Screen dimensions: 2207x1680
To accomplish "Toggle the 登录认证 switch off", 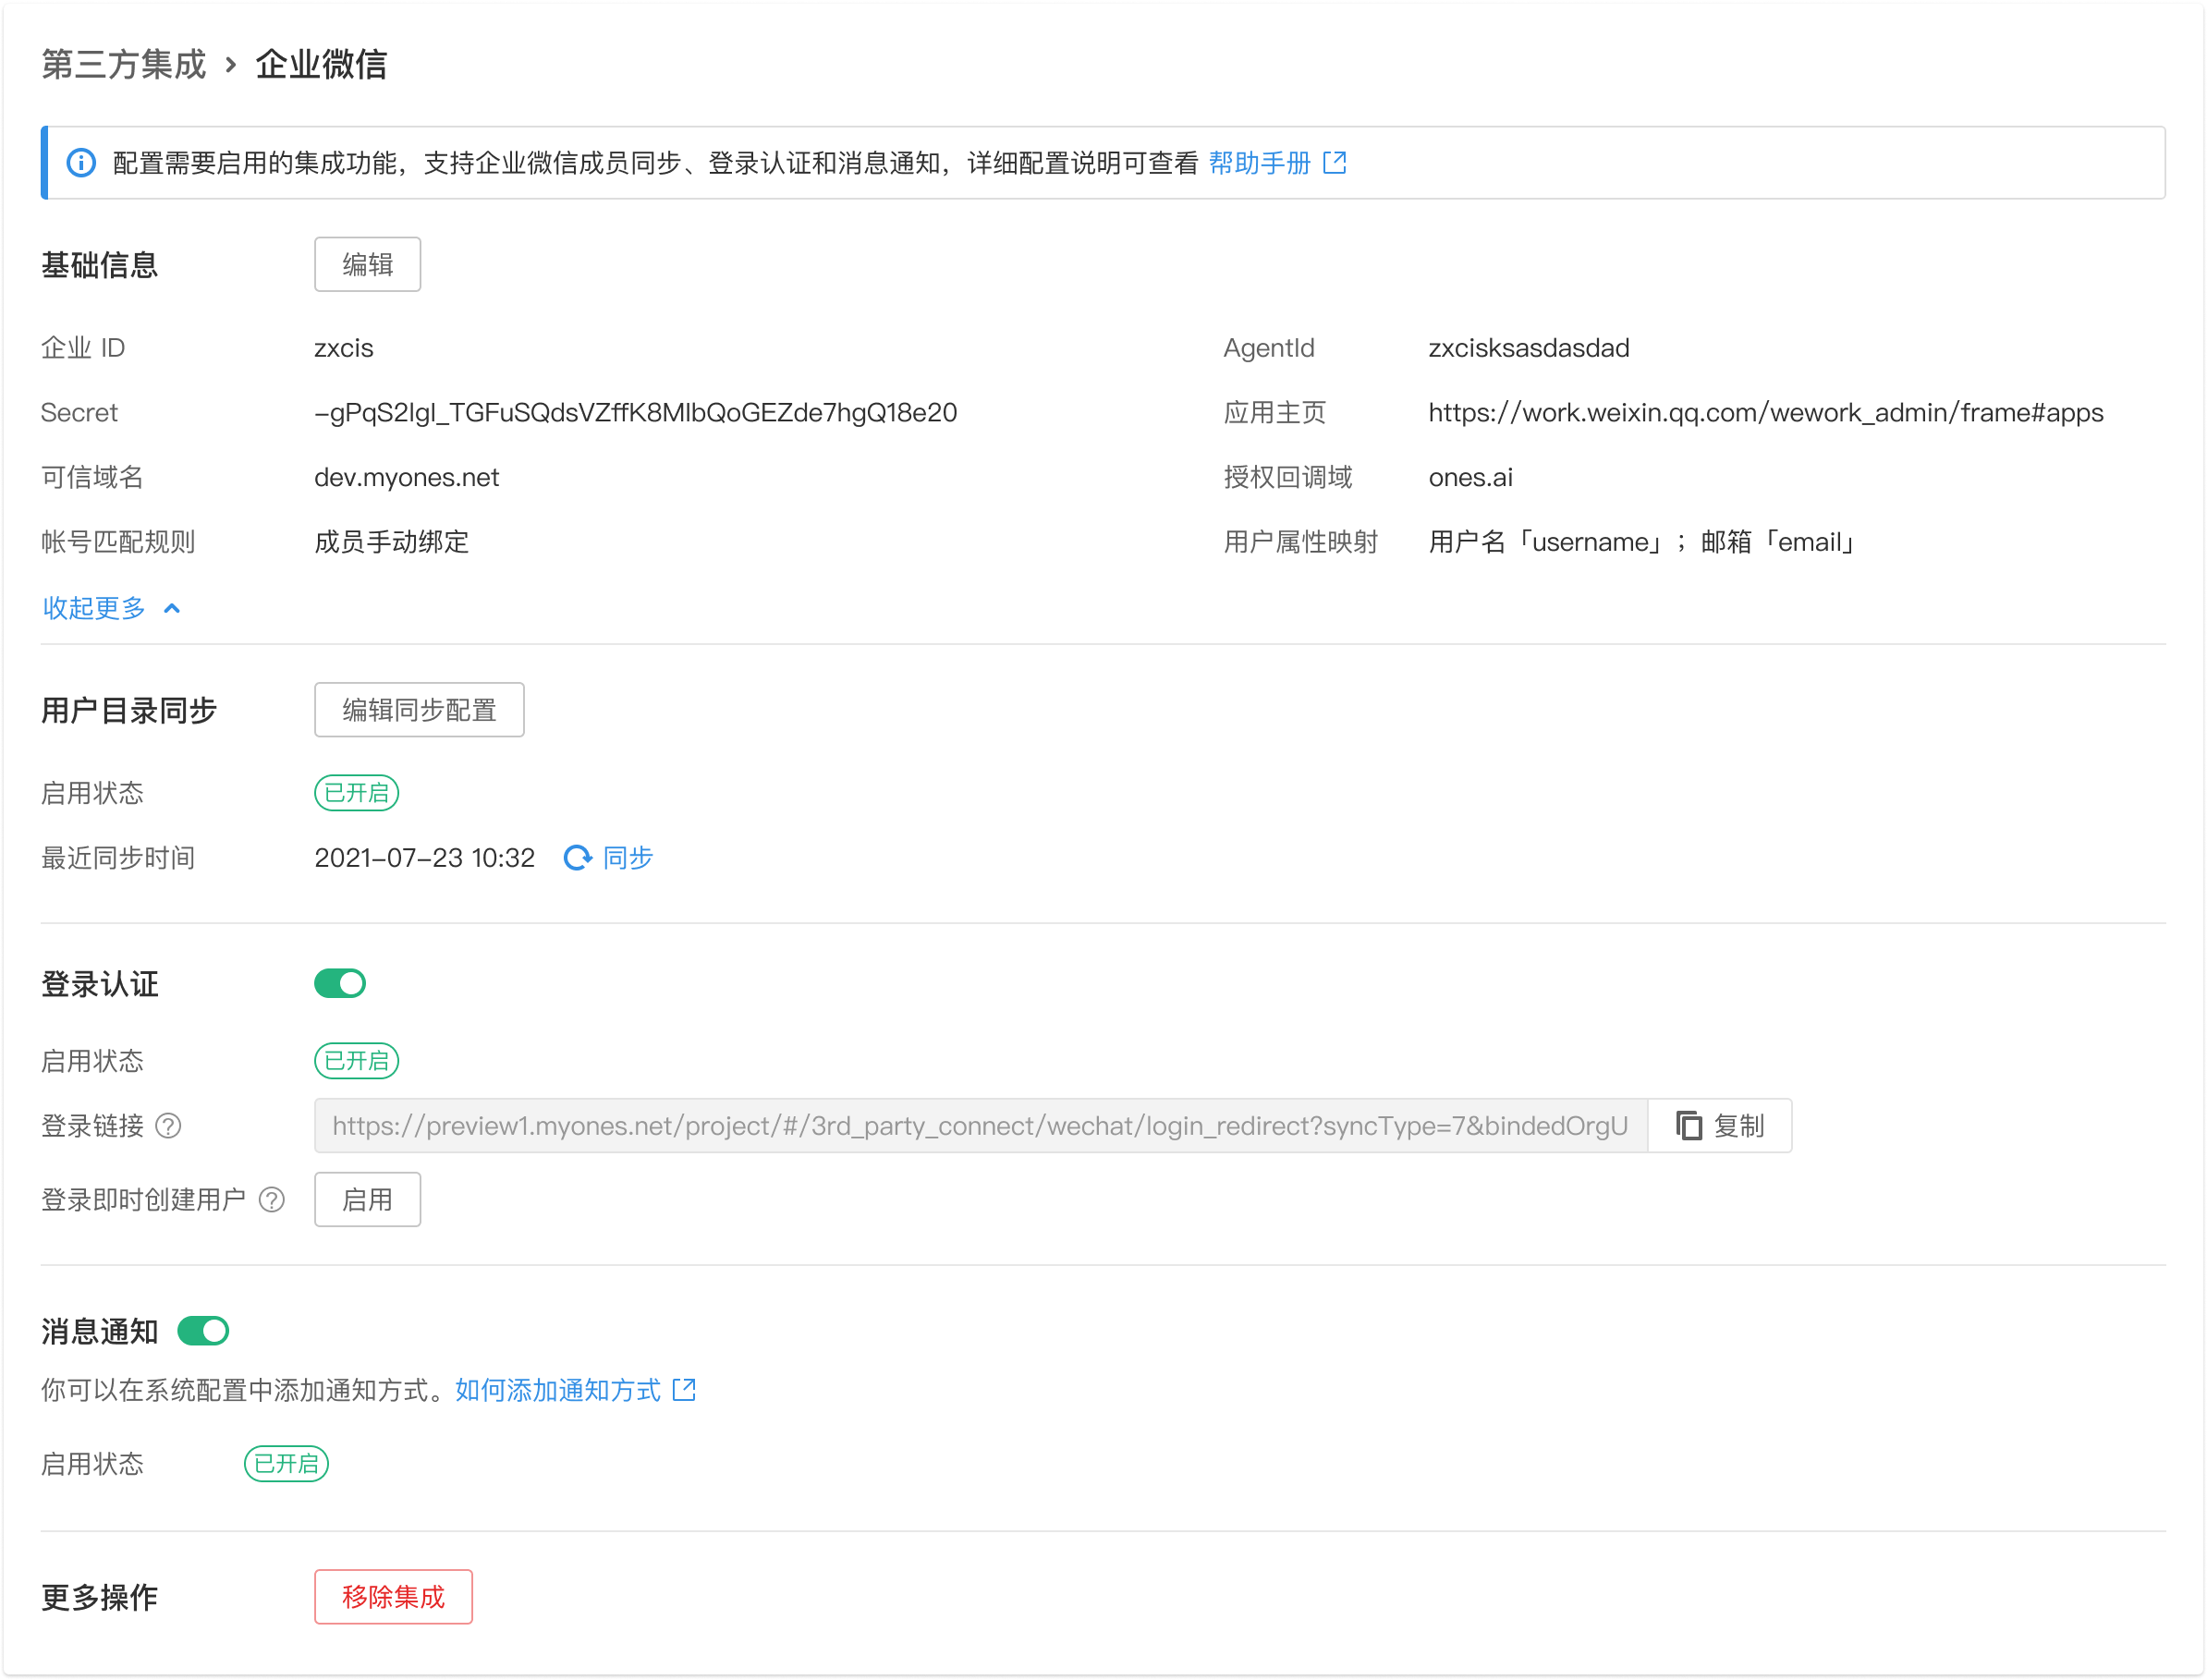I will point(340,984).
